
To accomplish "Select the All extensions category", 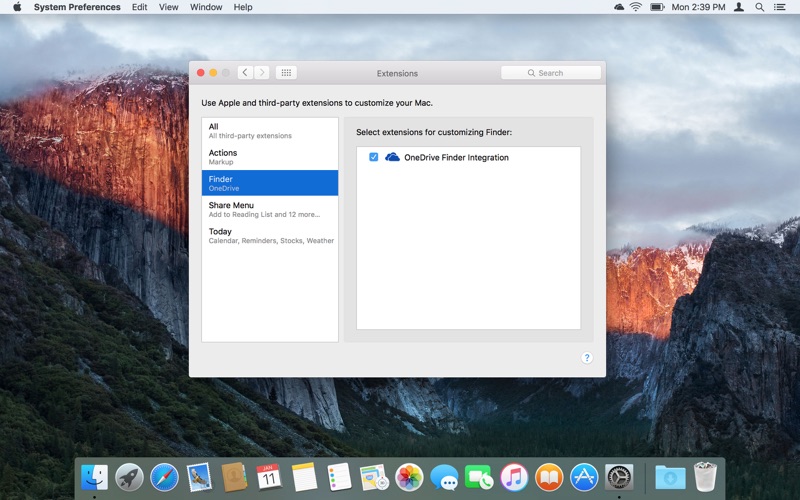I will click(270, 130).
